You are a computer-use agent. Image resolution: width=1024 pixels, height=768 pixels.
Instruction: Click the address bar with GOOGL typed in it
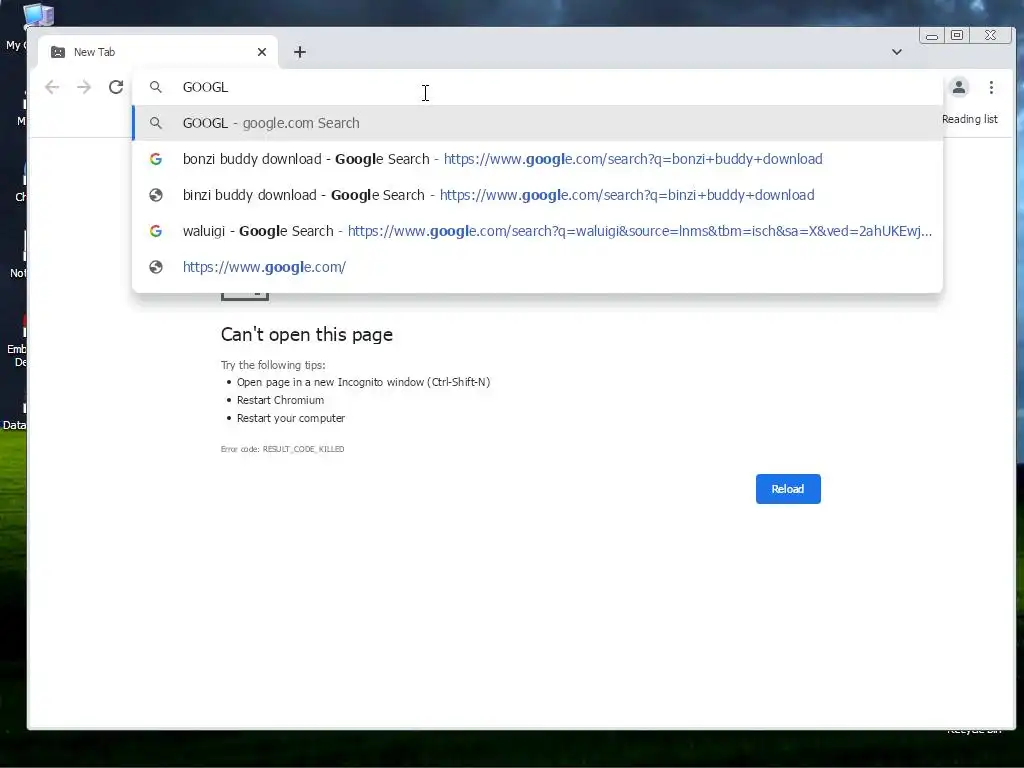click(x=537, y=87)
